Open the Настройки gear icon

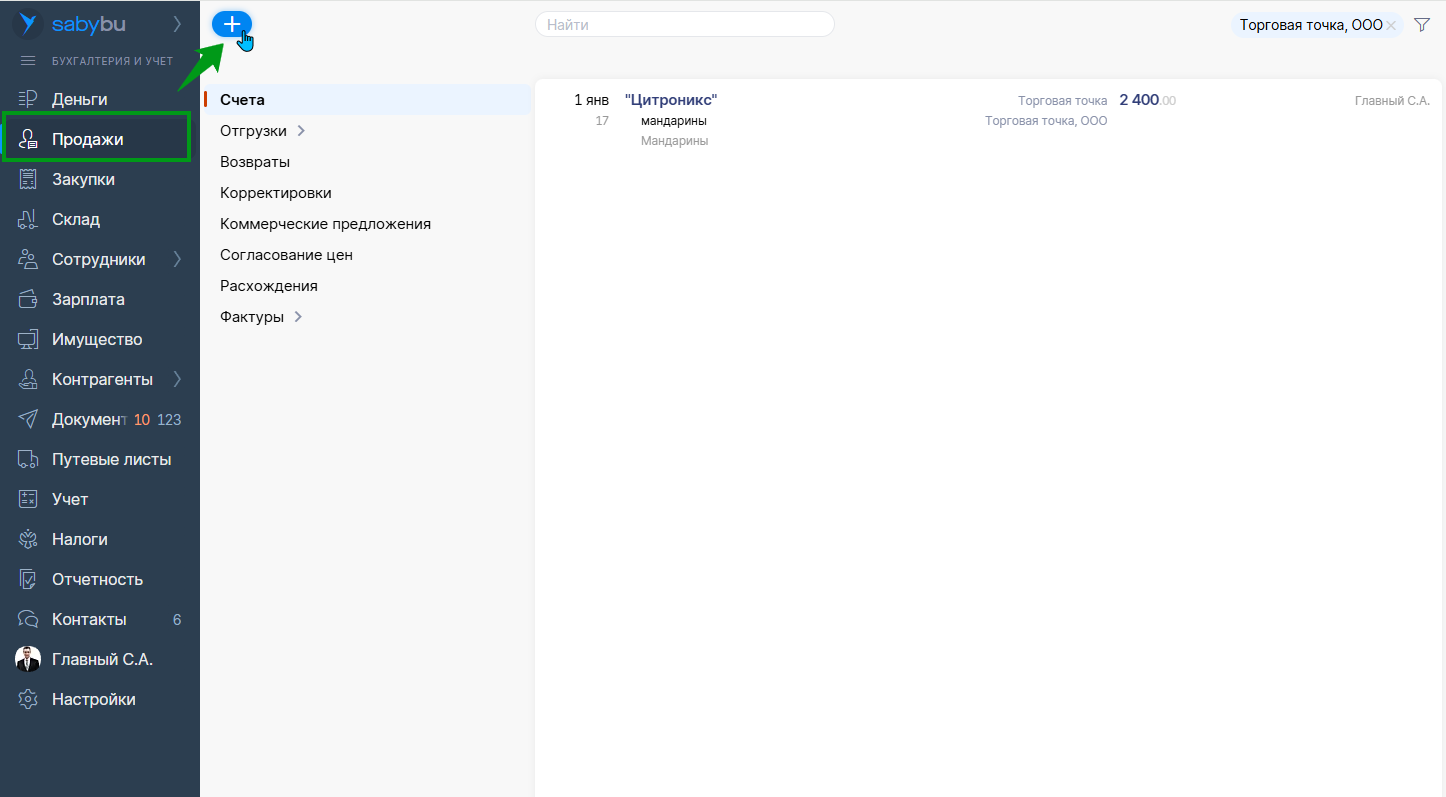click(28, 699)
